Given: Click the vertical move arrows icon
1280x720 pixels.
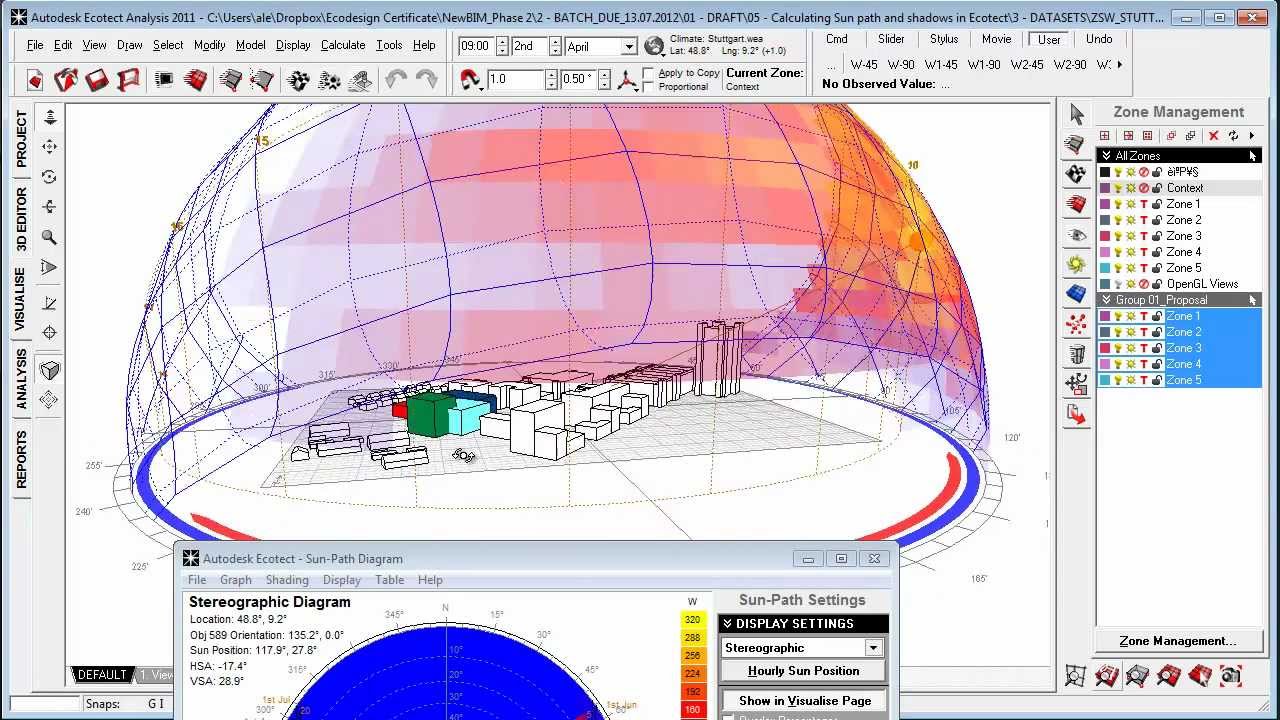Looking at the screenshot, I should pos(49,117).
